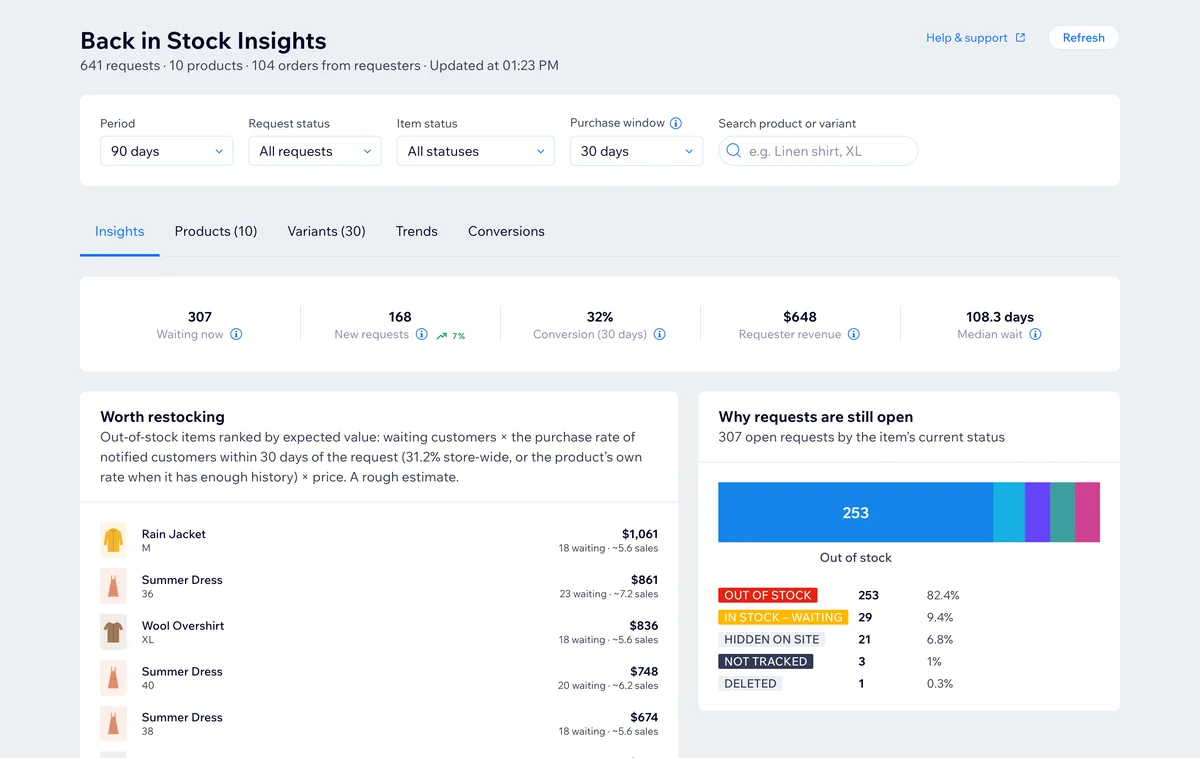This screenshot has height=758, width=1200.
Task: Open the Trends tab
Action: click(x=417, y=231)
